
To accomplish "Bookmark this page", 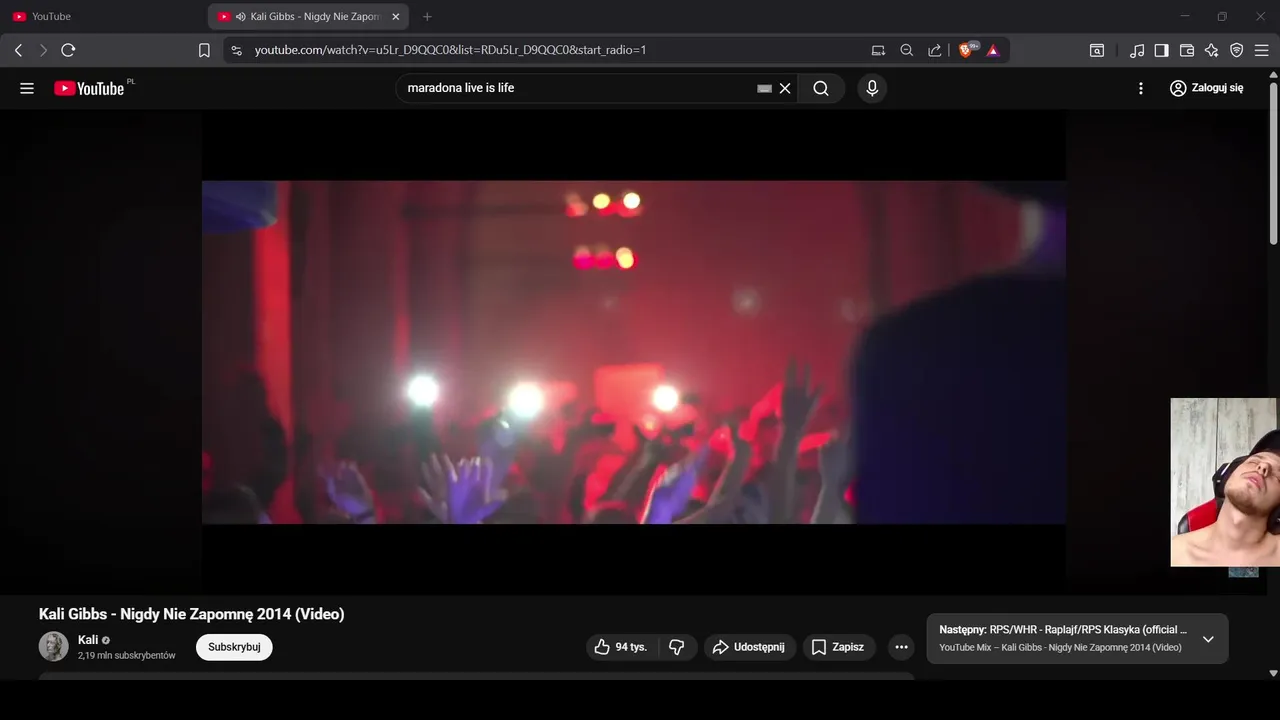I will 204,50.
